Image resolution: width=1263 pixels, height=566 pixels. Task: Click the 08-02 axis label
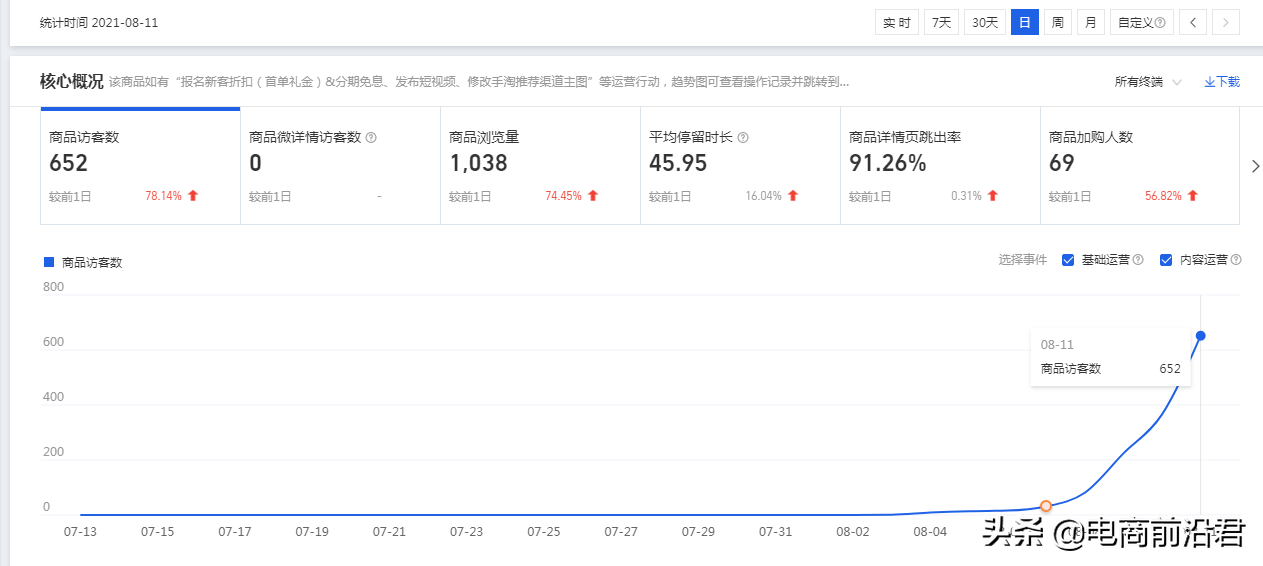coord(852,532)
